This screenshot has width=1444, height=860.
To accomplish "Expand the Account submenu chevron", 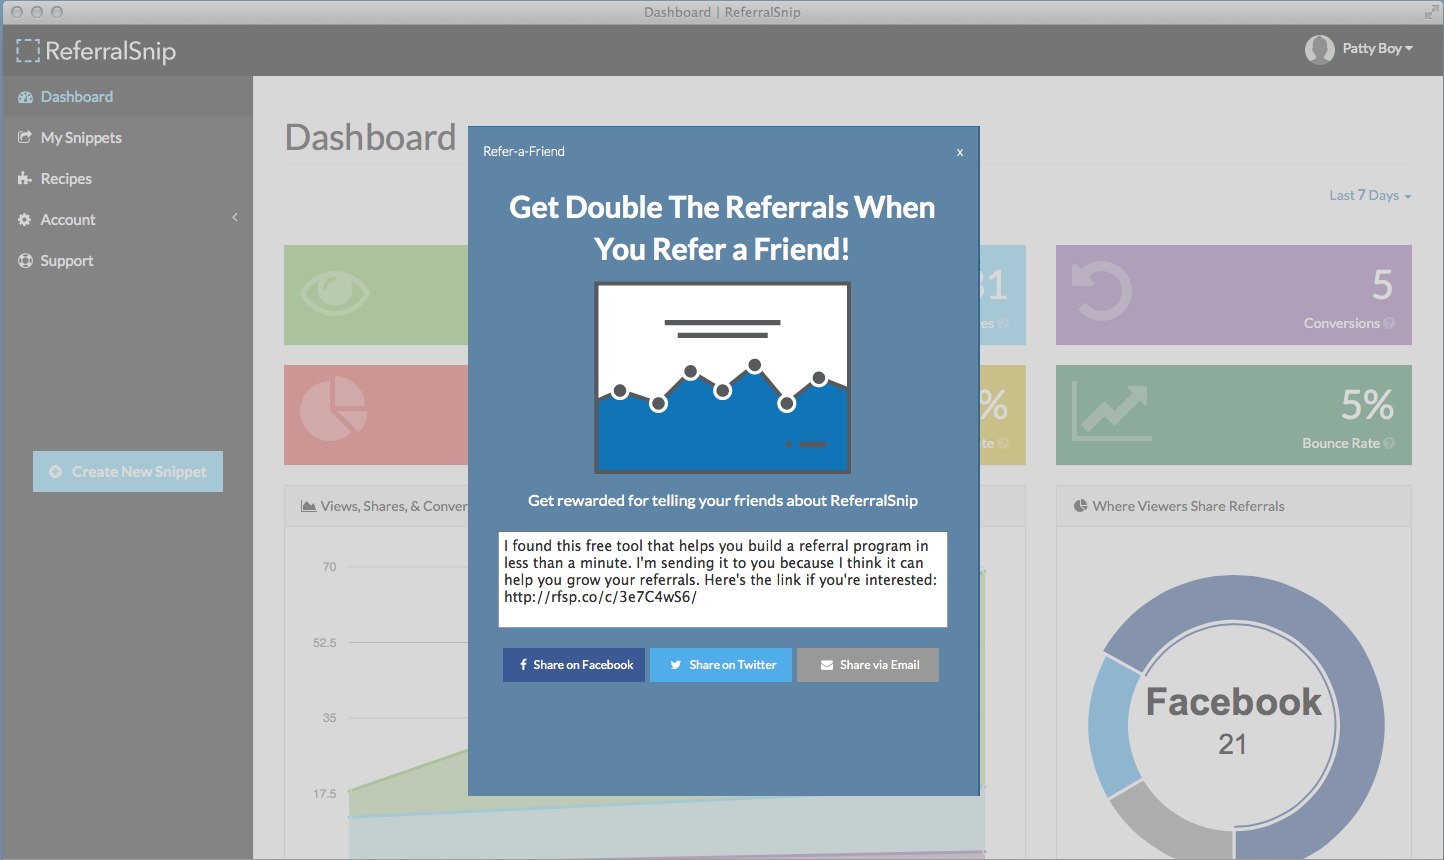I will 235,217.
